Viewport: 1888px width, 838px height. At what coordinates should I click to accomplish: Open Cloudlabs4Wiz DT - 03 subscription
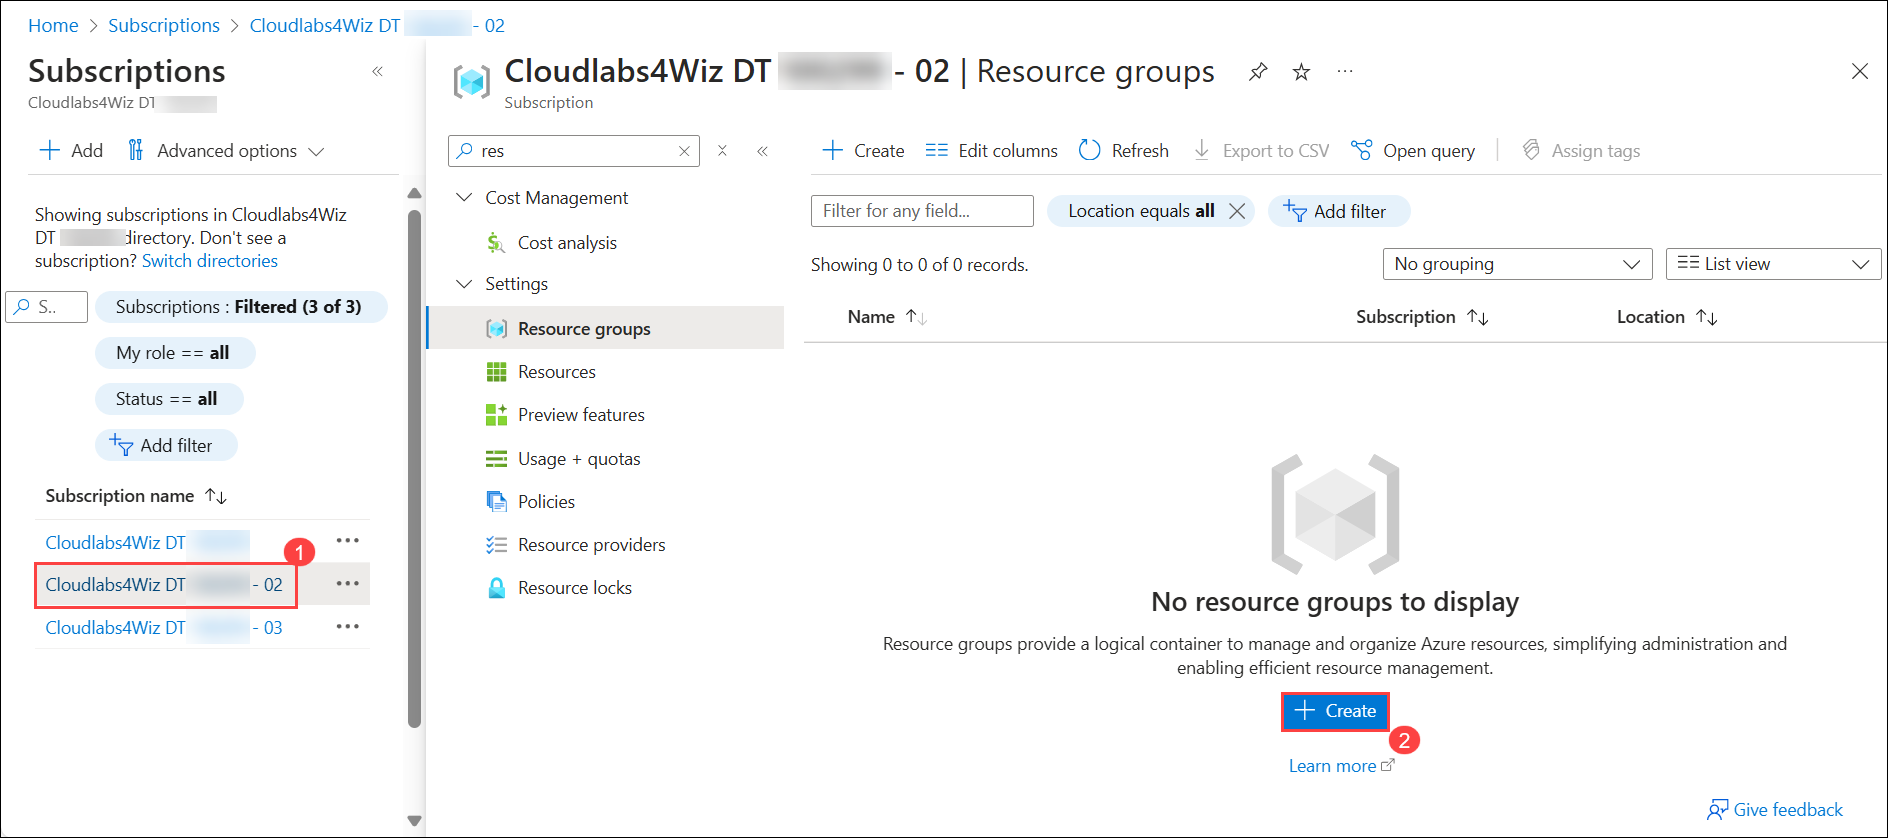[x=165, y=628]
